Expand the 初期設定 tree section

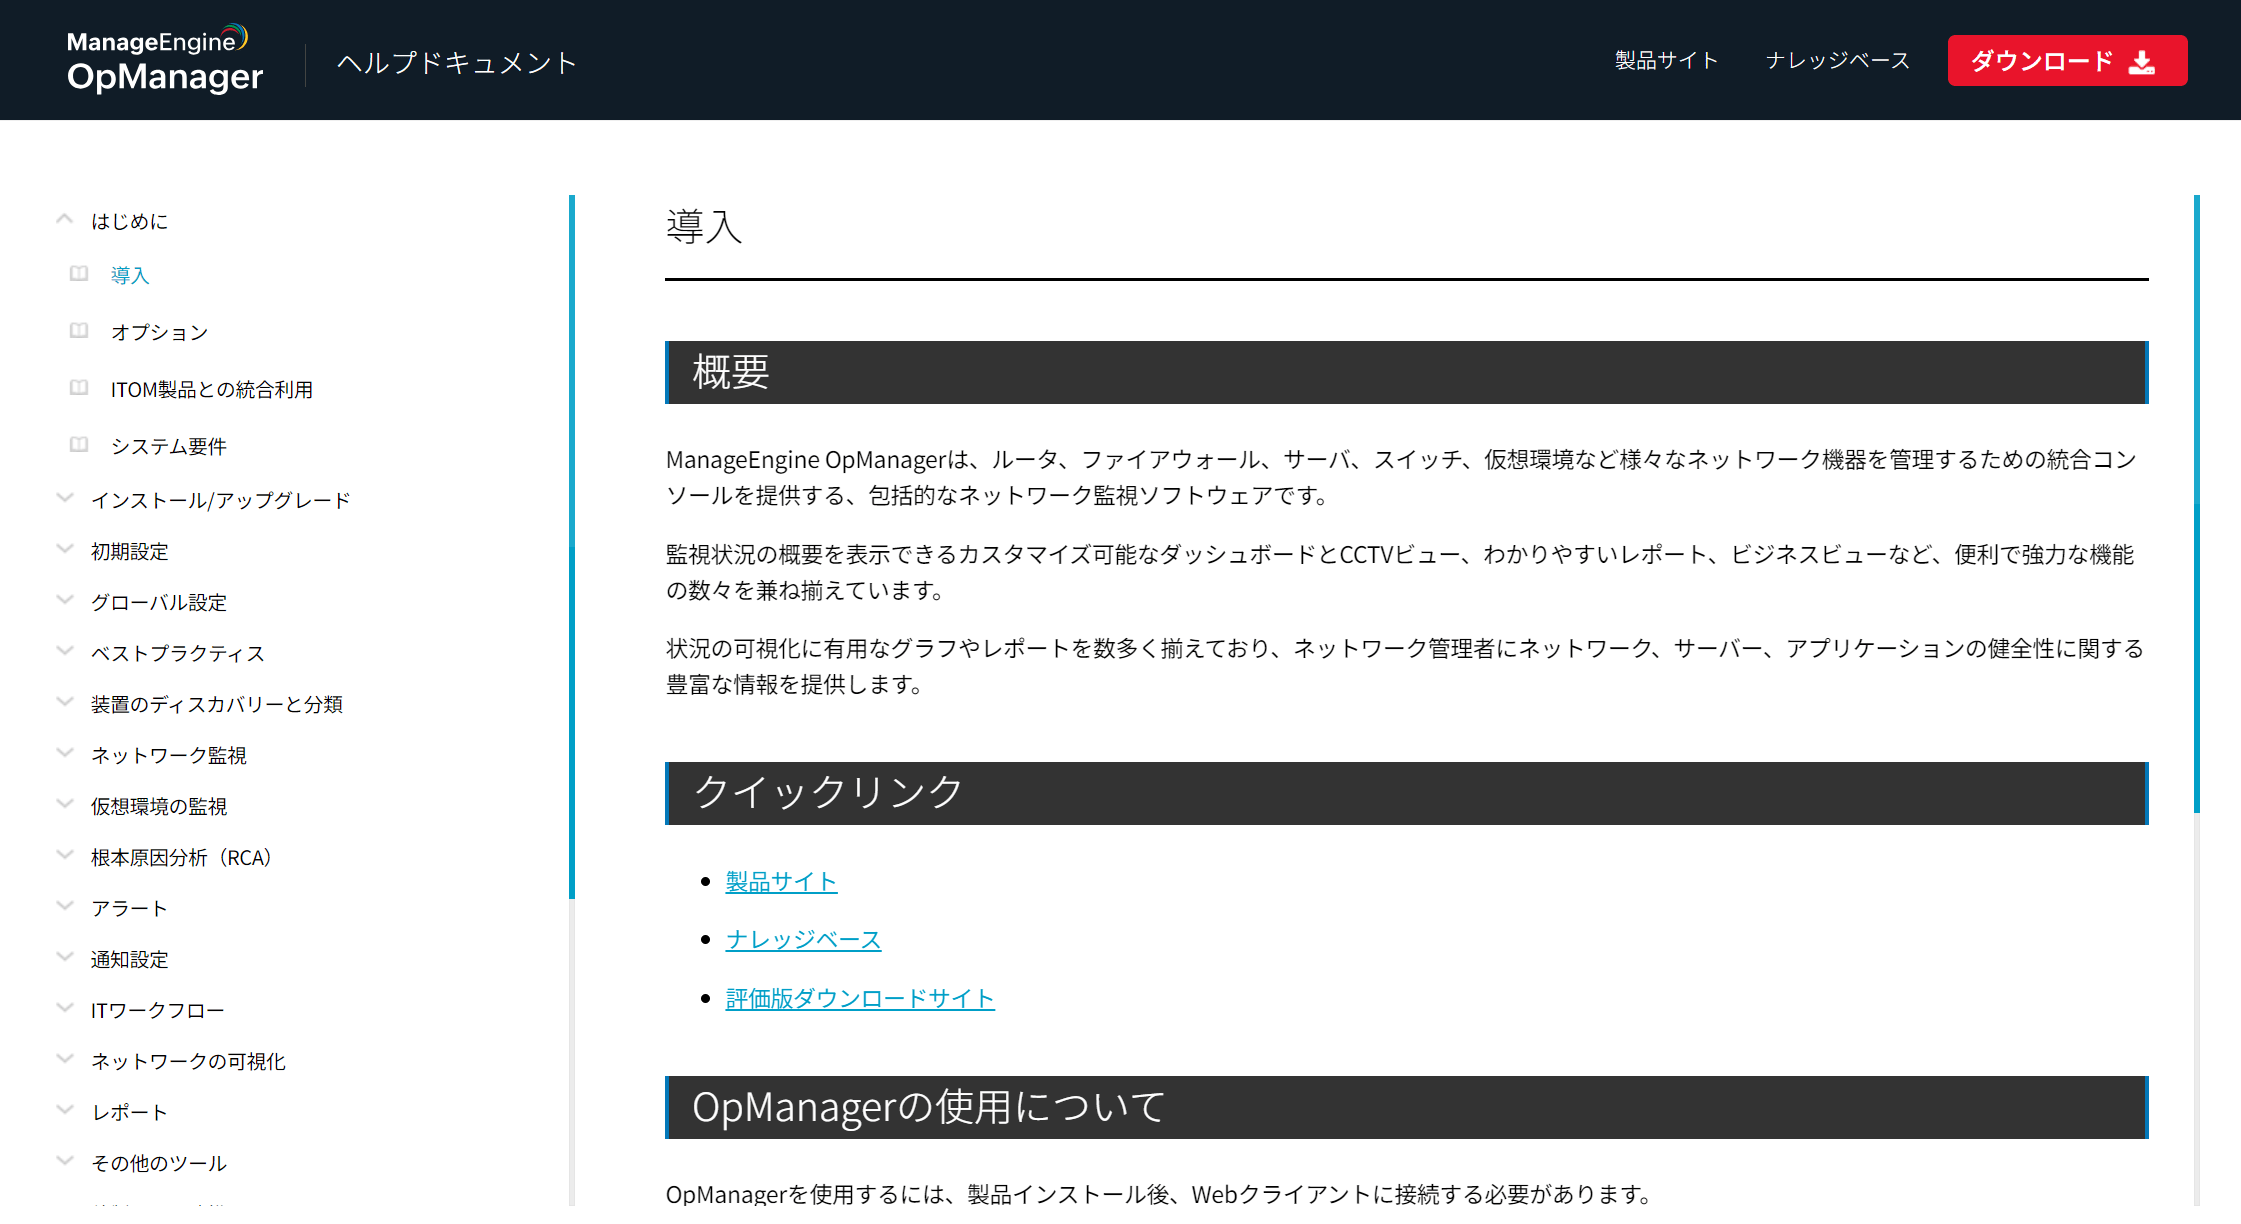tap(65, 549)
